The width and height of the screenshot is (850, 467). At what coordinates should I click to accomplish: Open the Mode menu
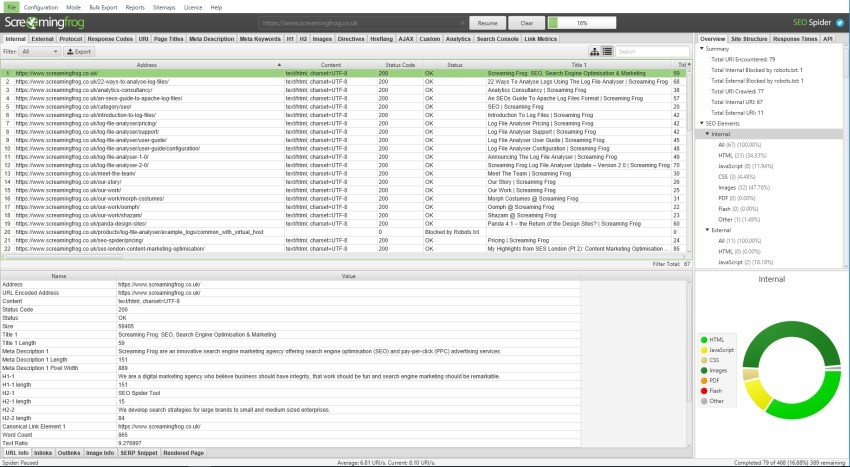[73, 8]
